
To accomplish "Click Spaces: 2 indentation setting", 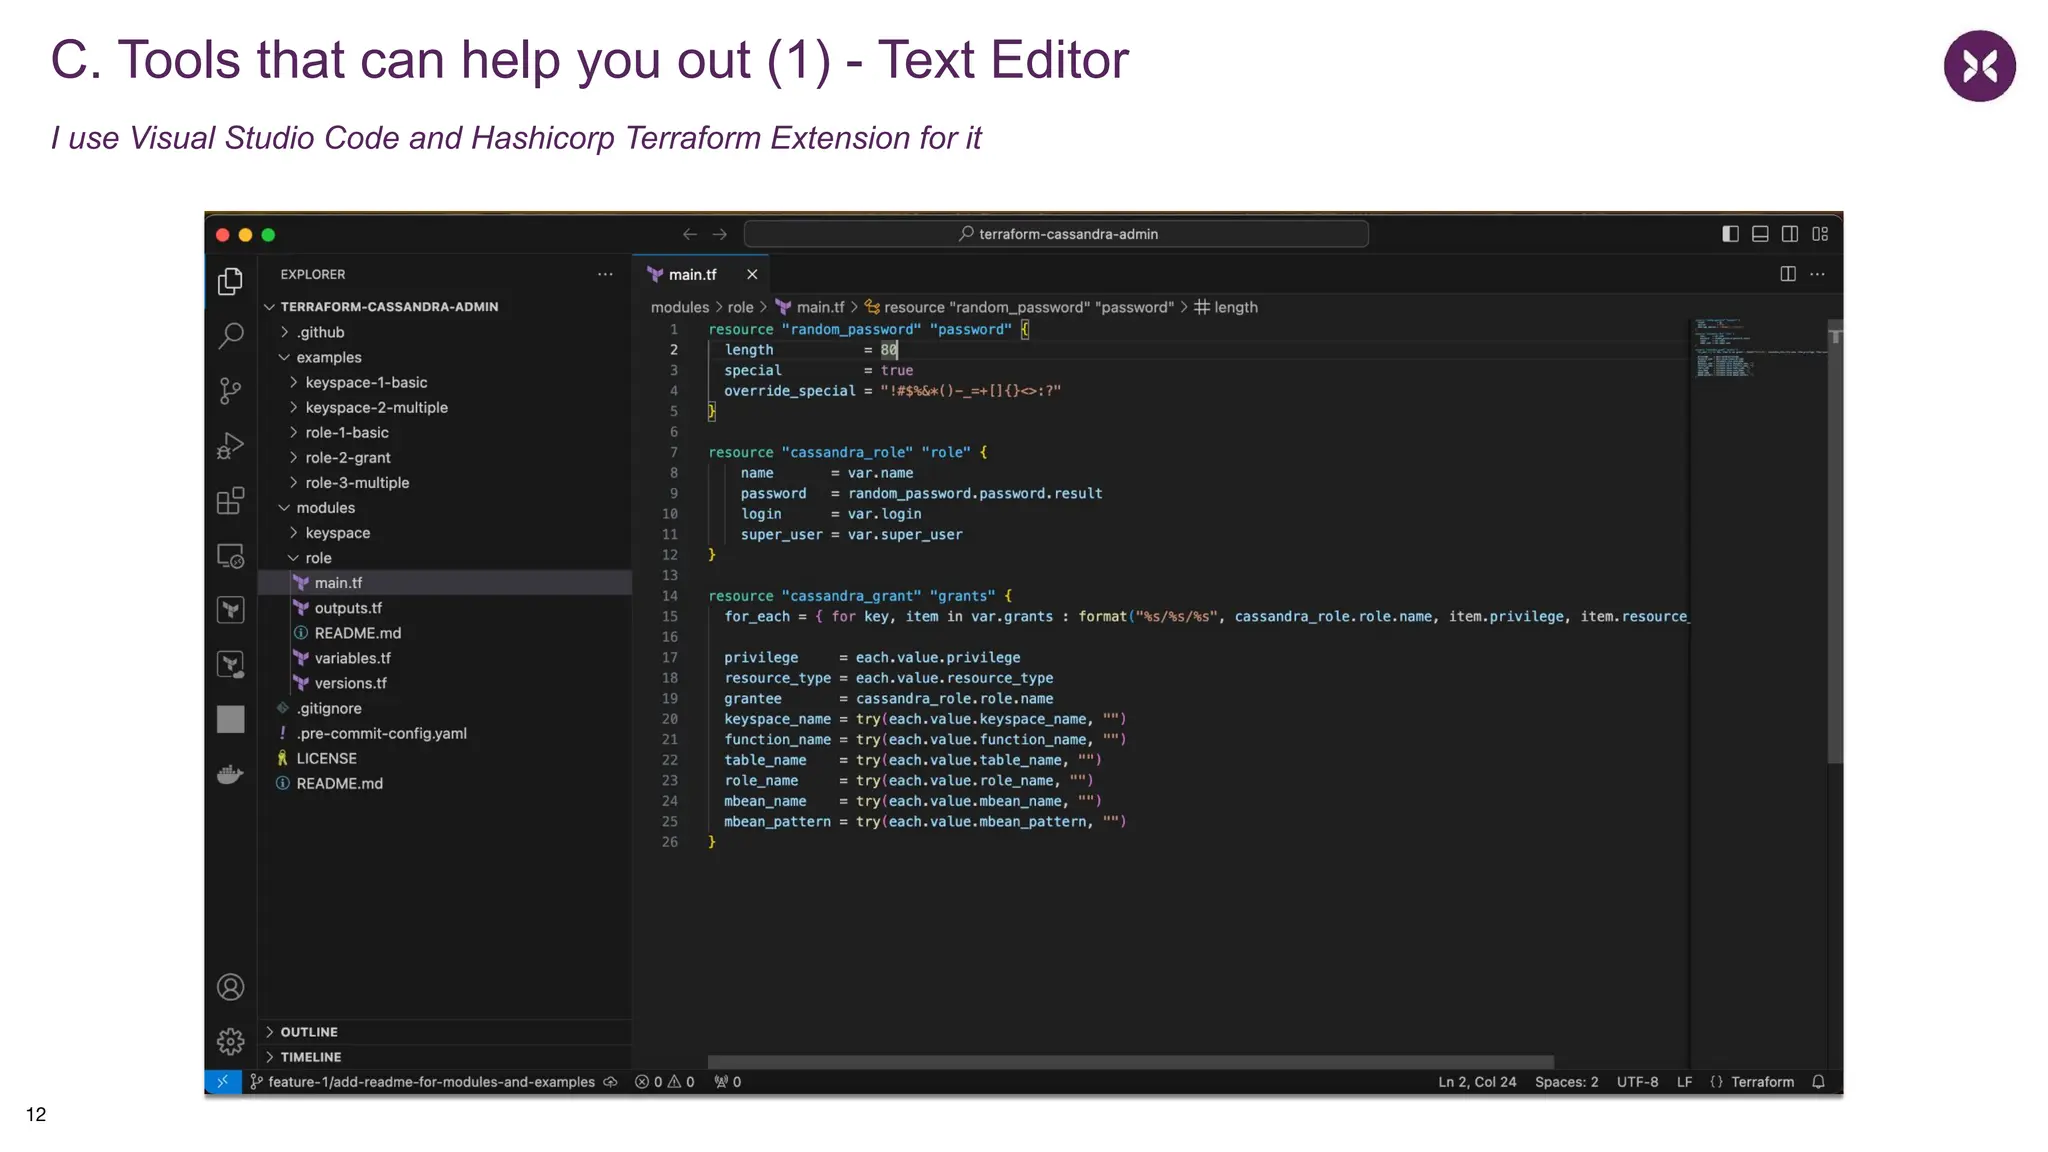I will point(1567,1082).
